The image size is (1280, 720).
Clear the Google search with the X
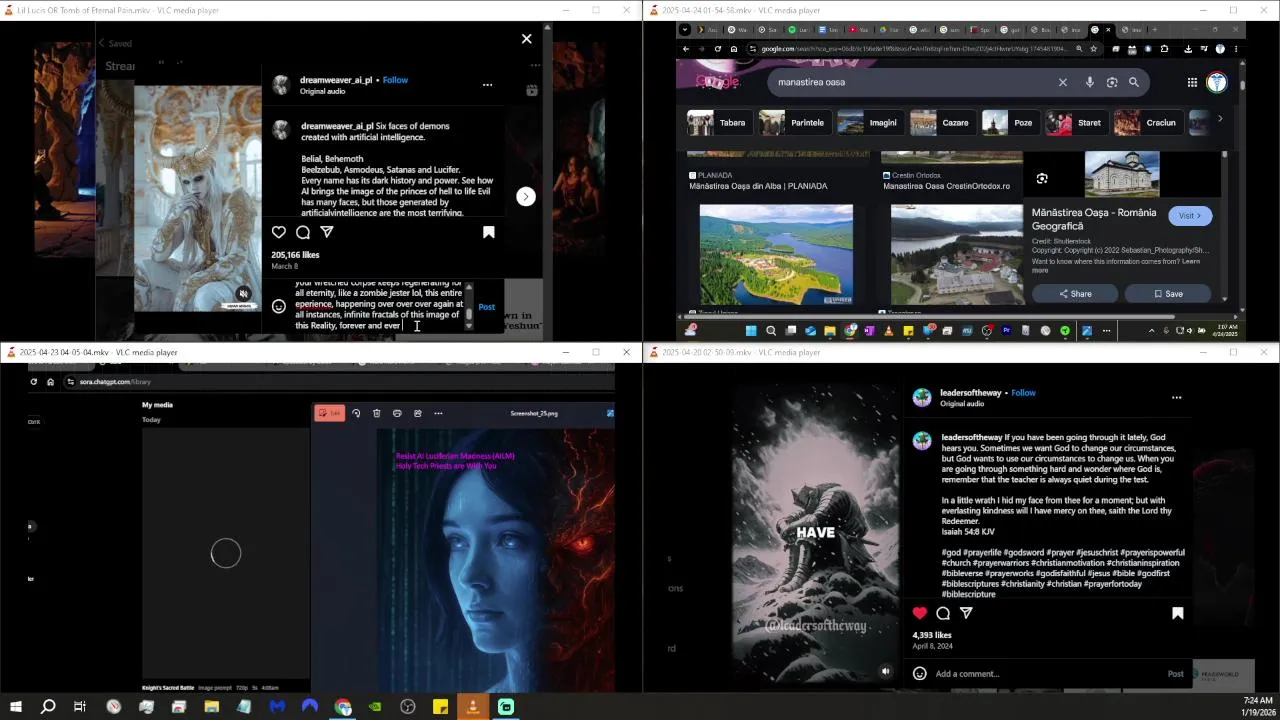coord(1062,82)
